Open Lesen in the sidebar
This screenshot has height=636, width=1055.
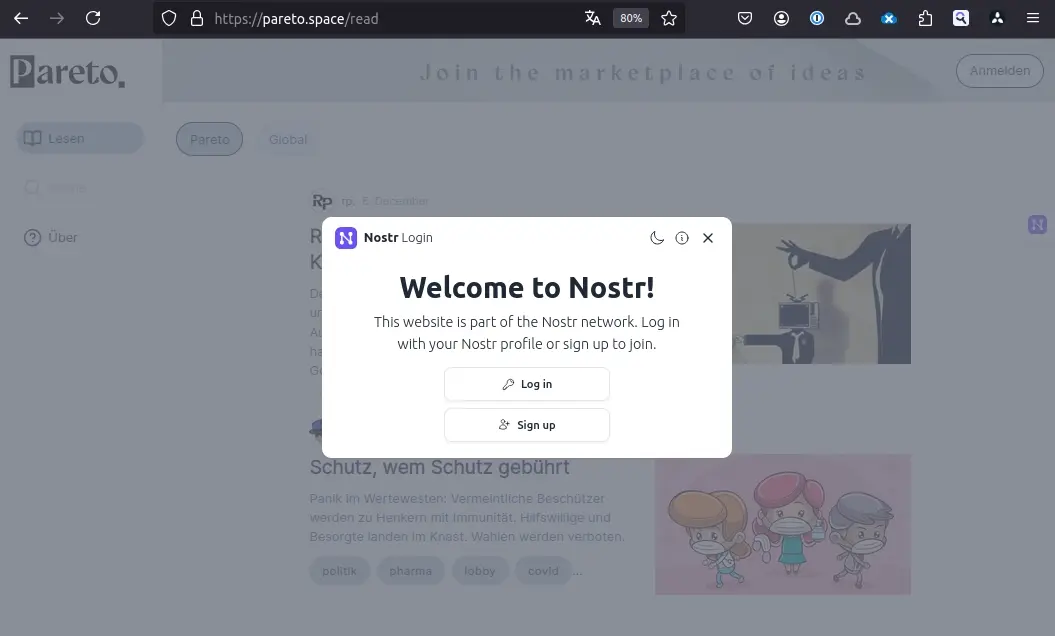[80, 138]
